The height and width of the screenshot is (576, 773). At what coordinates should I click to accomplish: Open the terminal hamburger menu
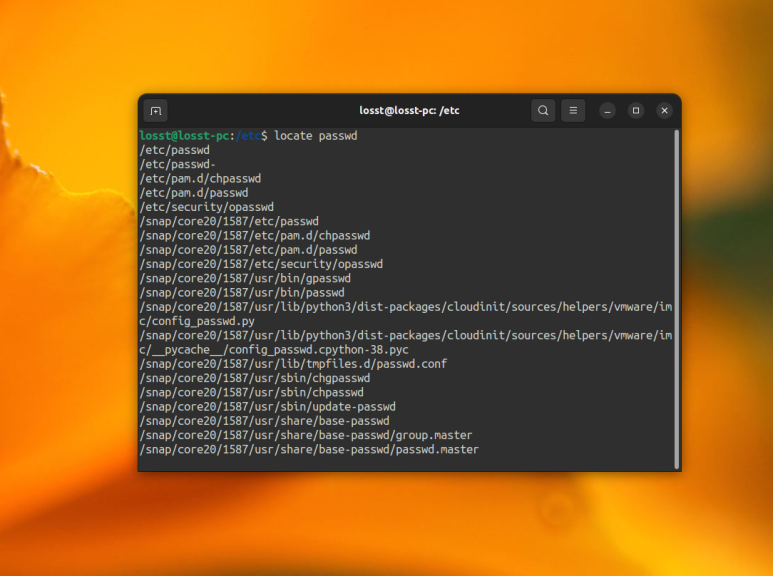[x=573, y=110]
